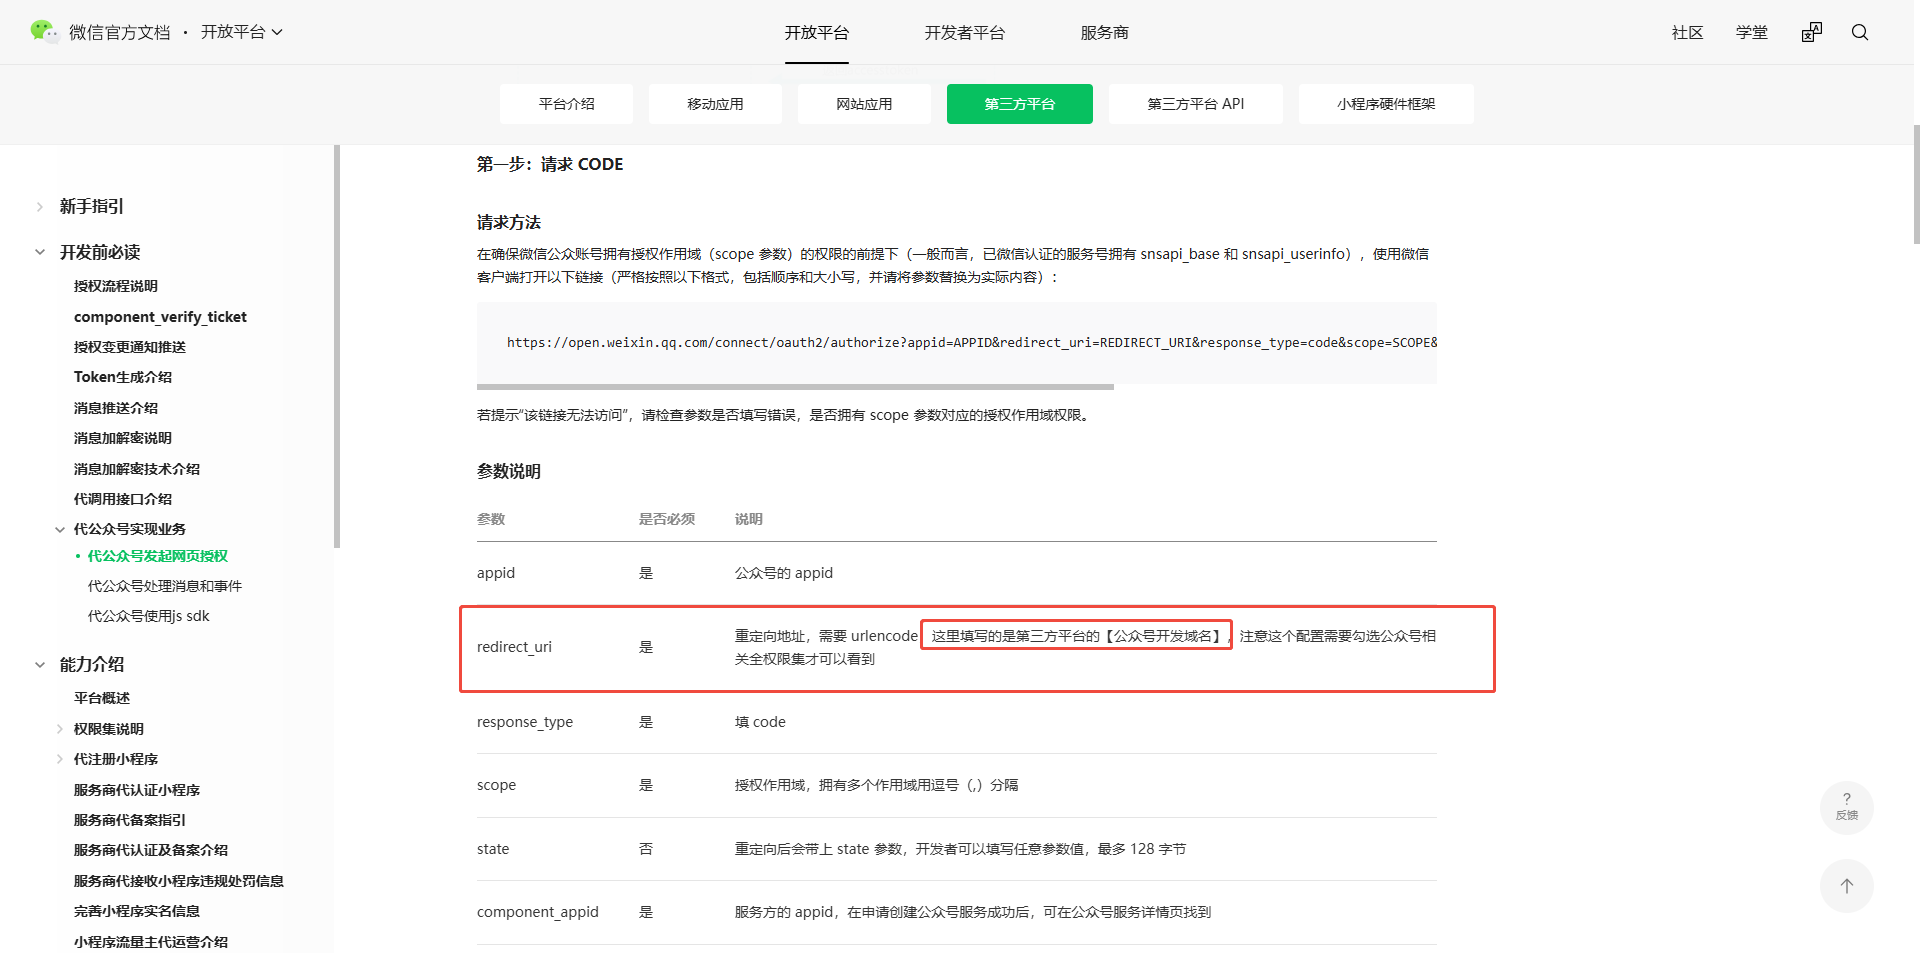Open 服务商代备案指引 in the sidebar

[130, 820]
